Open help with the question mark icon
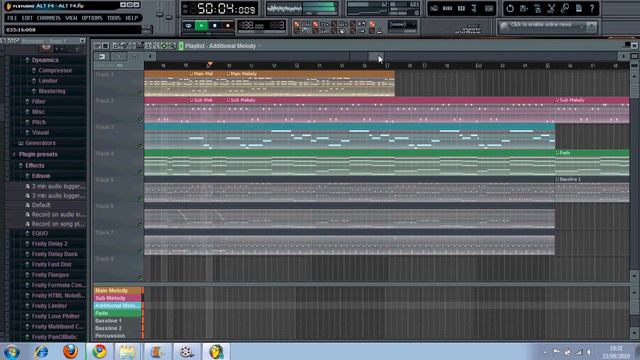The height and width of the screenshot is (360, 640). point(592,8)
